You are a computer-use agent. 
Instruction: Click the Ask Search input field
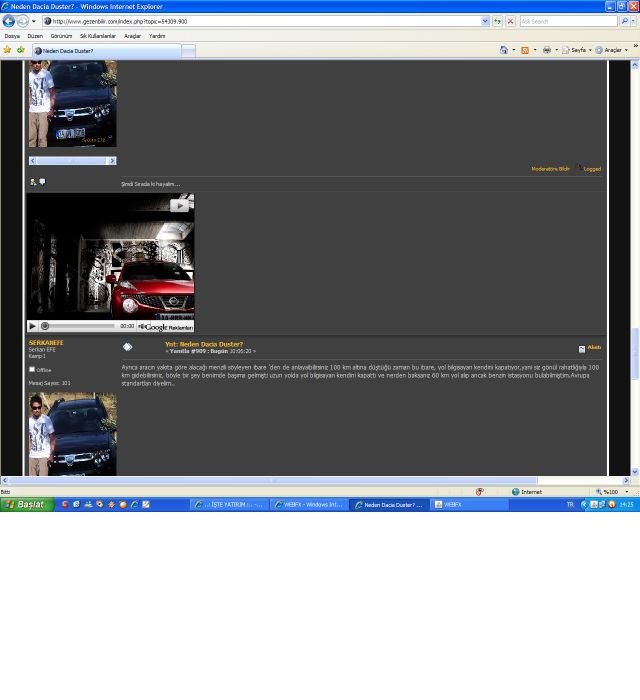[x=567, y=21]
